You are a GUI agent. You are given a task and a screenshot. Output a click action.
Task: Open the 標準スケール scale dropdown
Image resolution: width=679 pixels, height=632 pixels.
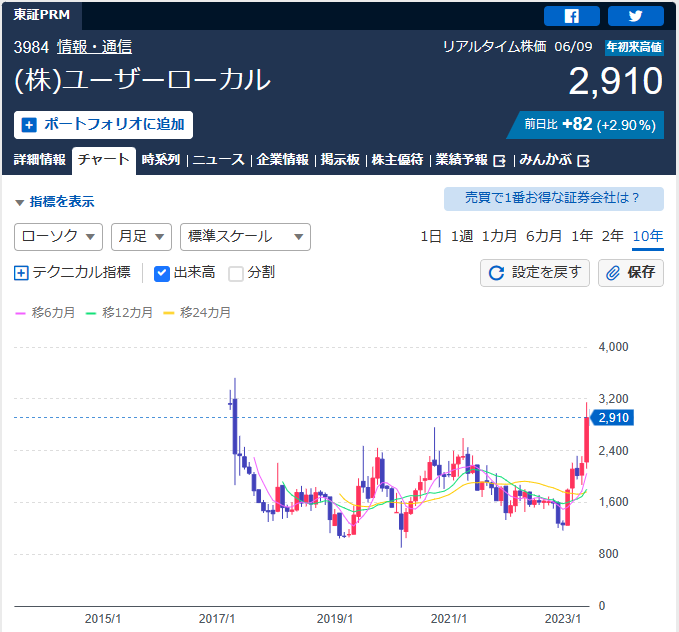tap(245, 237)
